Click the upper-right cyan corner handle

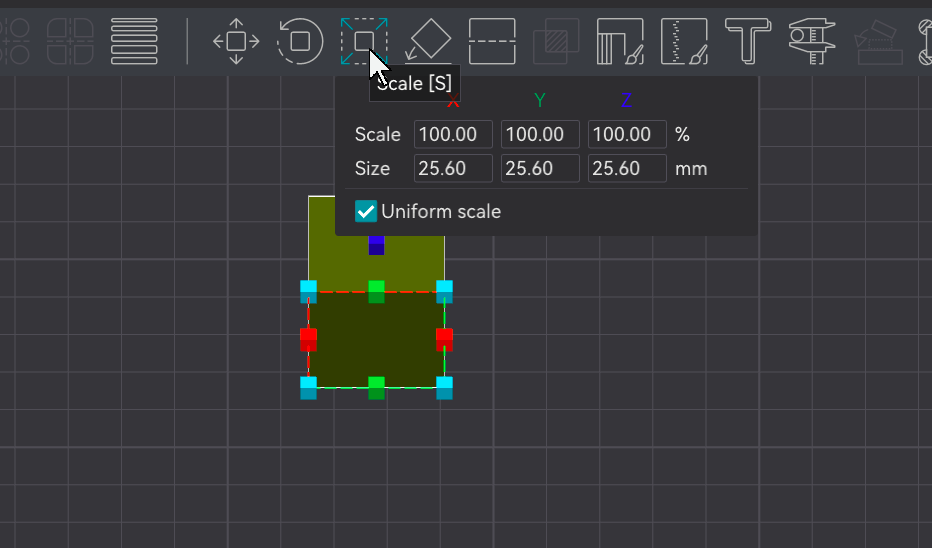pos(444,292)
